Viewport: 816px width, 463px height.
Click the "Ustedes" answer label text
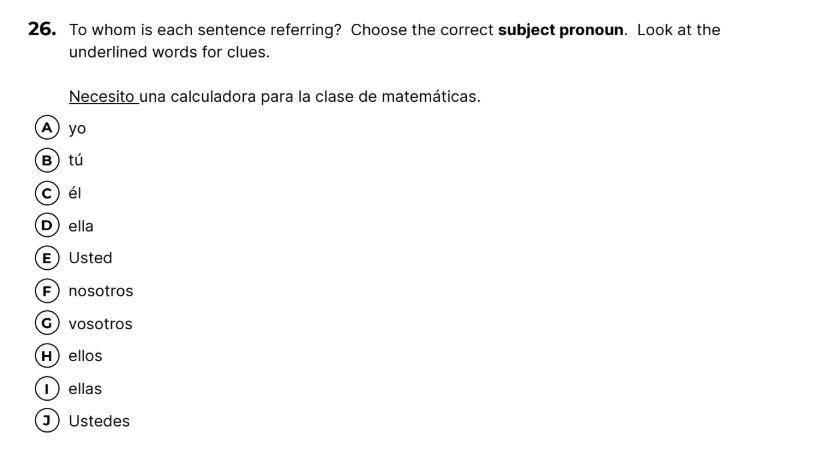pyautogui.click(x=99, y=421)
